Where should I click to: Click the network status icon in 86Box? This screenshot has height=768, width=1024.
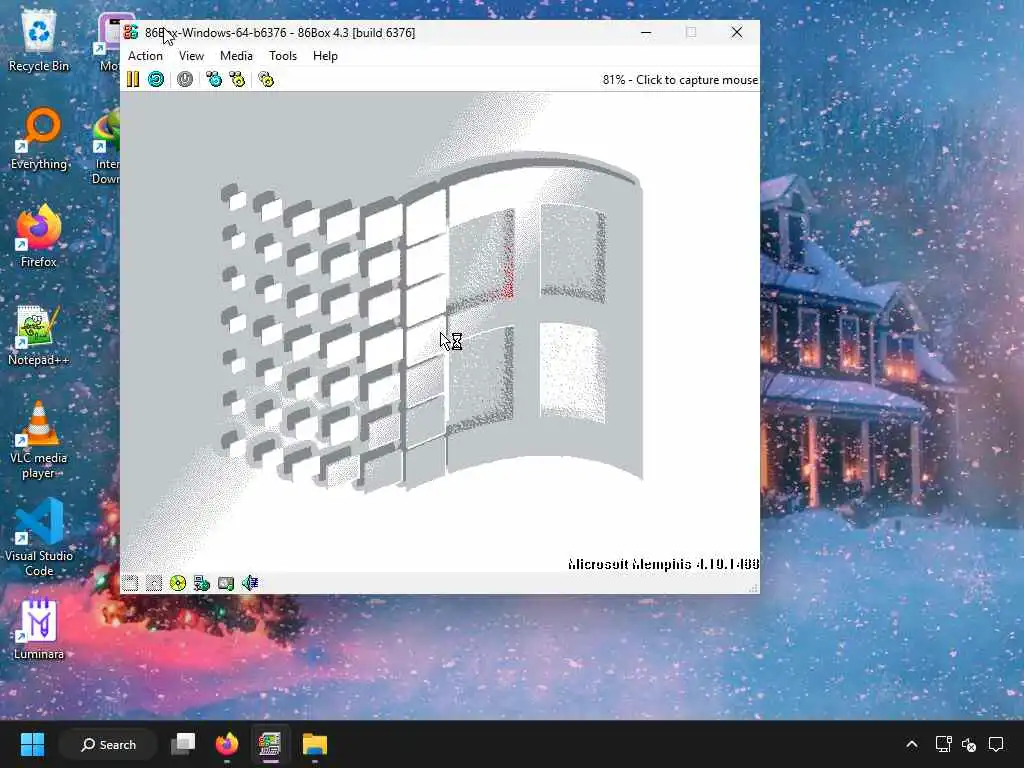pyautogui.click(x=202, y=583)
